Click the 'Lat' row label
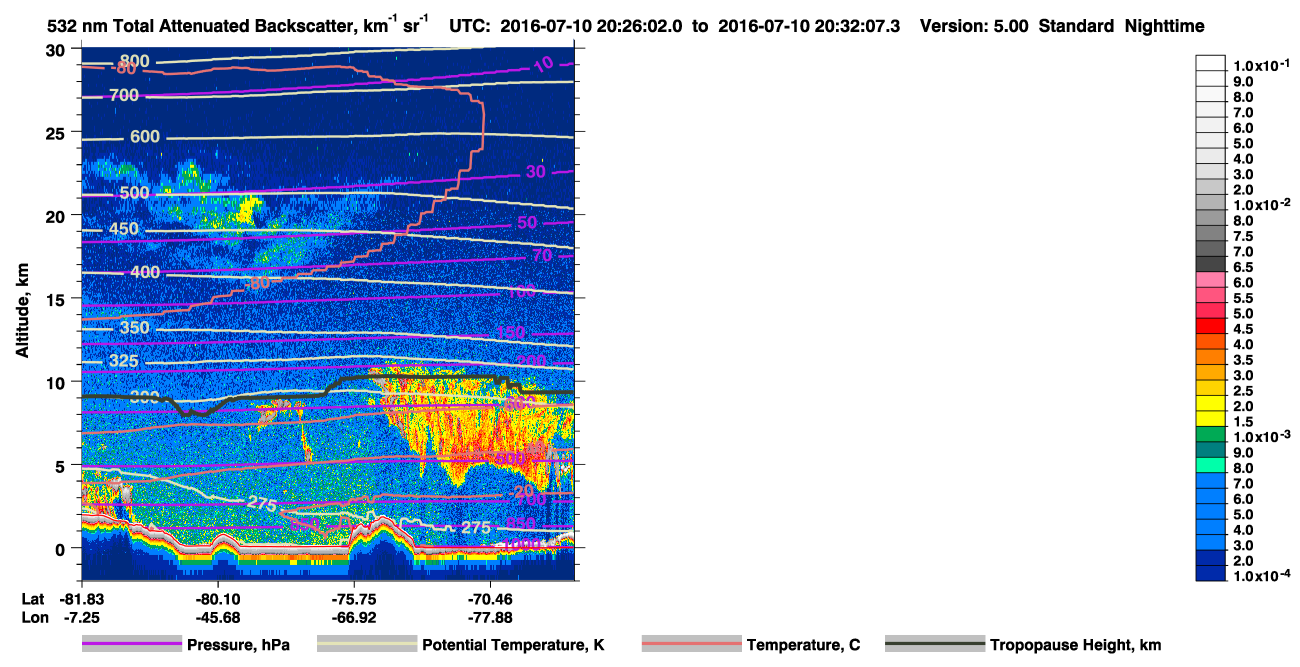This screenshot has width=1300, height=667. pos(33,599)
